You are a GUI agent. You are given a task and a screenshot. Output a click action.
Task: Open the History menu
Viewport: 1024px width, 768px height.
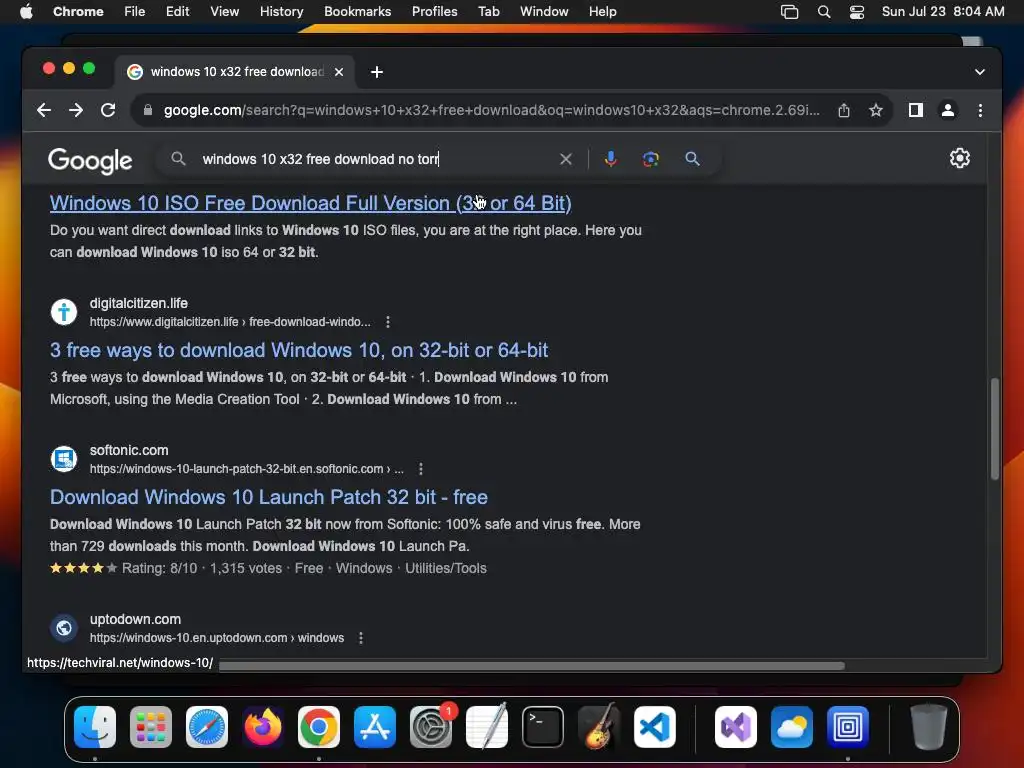281,11
